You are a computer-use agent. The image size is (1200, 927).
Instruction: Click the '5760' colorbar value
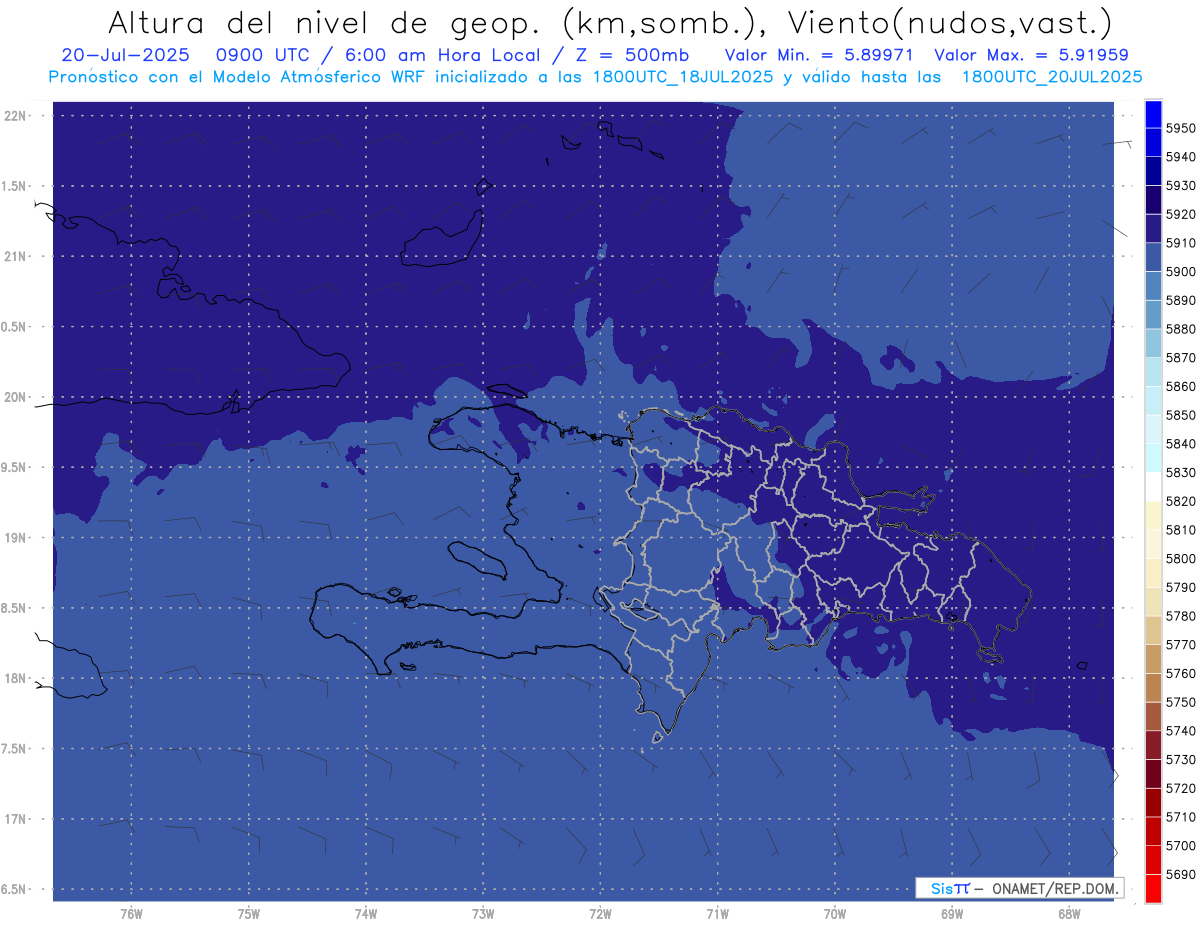coord(1181,673)
